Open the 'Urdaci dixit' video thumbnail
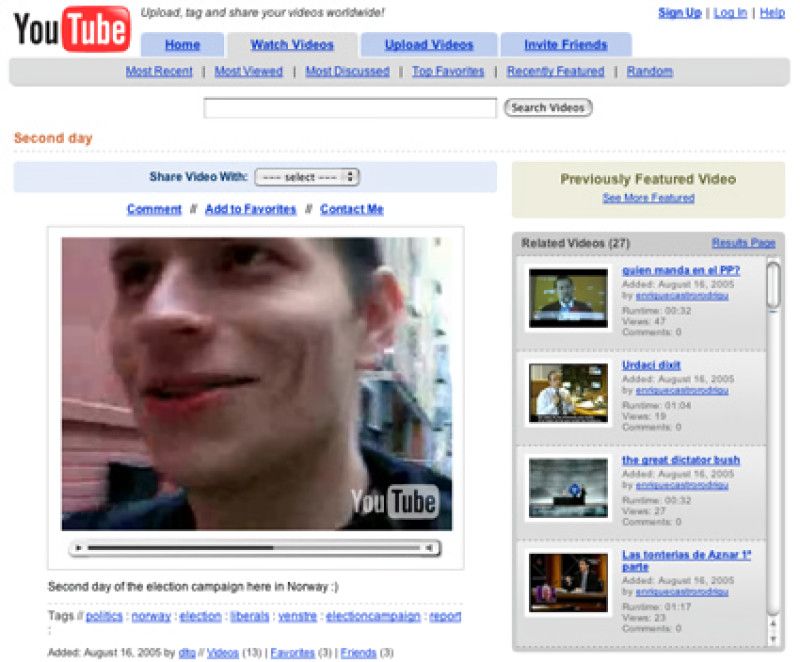The width and height of the screenshot is (800, 662). point(568,393)
